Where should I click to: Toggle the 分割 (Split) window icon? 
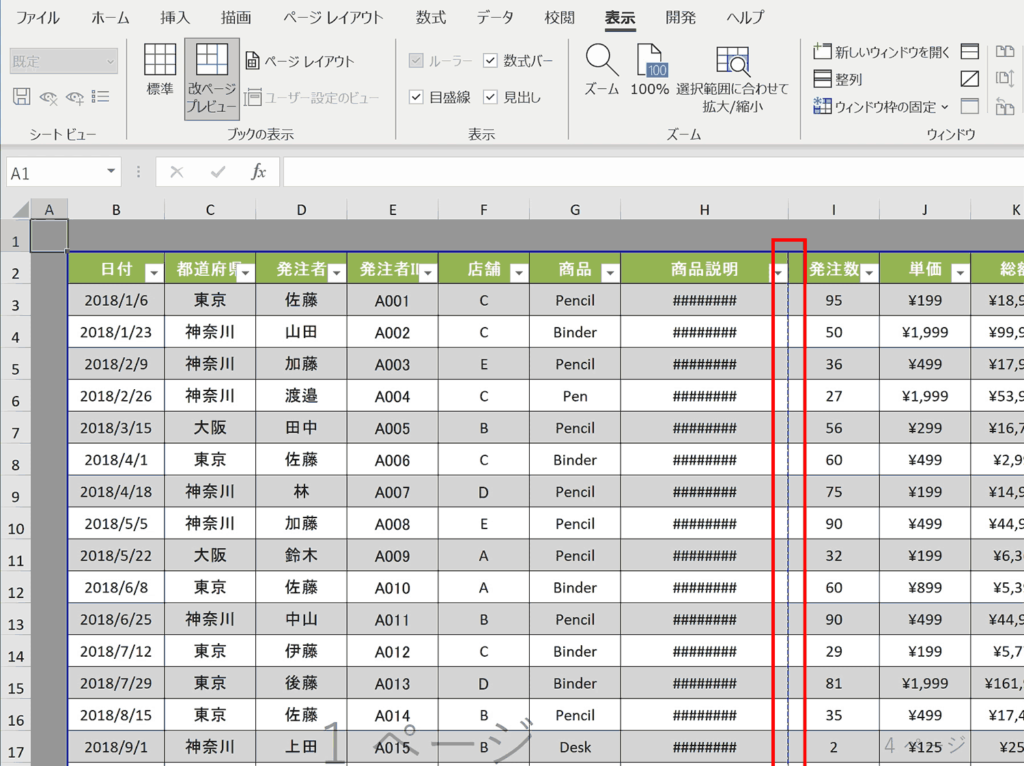(x=970, y=50)
